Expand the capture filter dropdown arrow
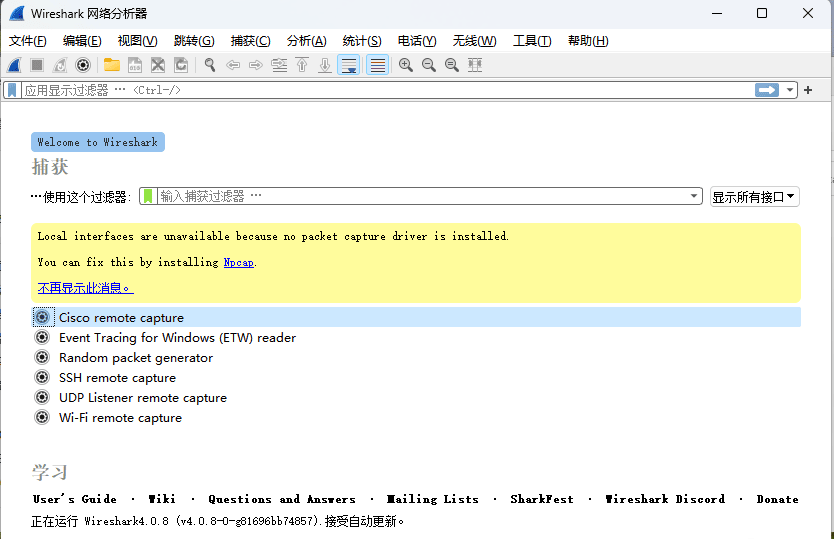Viewport: 834px width, 539px height. pyautogui.click(x=695, y=196)
